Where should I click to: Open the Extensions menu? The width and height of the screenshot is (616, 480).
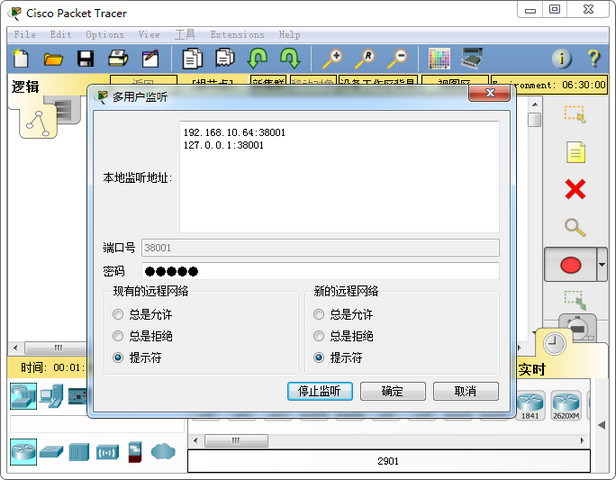pyautogui.click(x=237, y=35)
